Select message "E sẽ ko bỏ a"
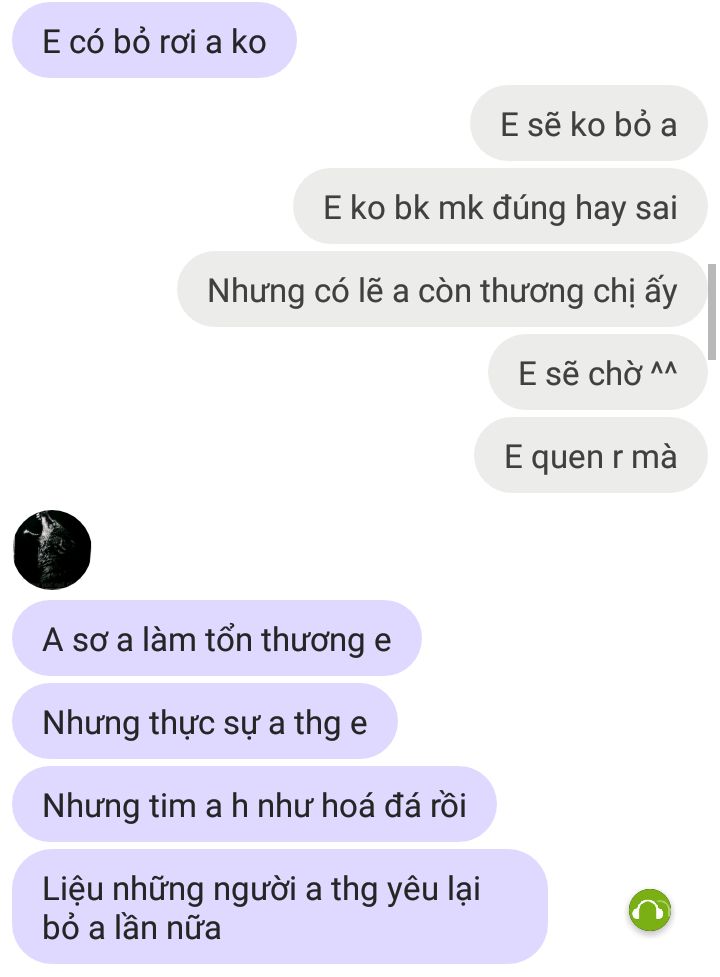 [x=589, y=124]
